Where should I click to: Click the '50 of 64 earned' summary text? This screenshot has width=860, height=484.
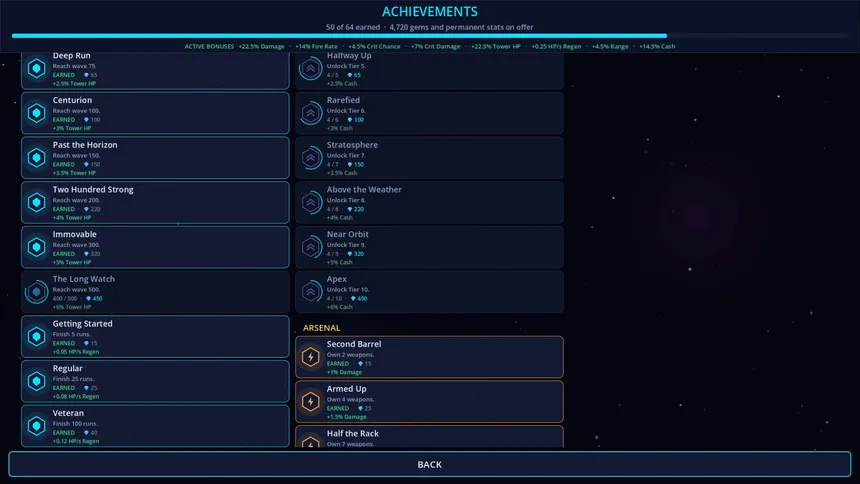pos(353,27)
